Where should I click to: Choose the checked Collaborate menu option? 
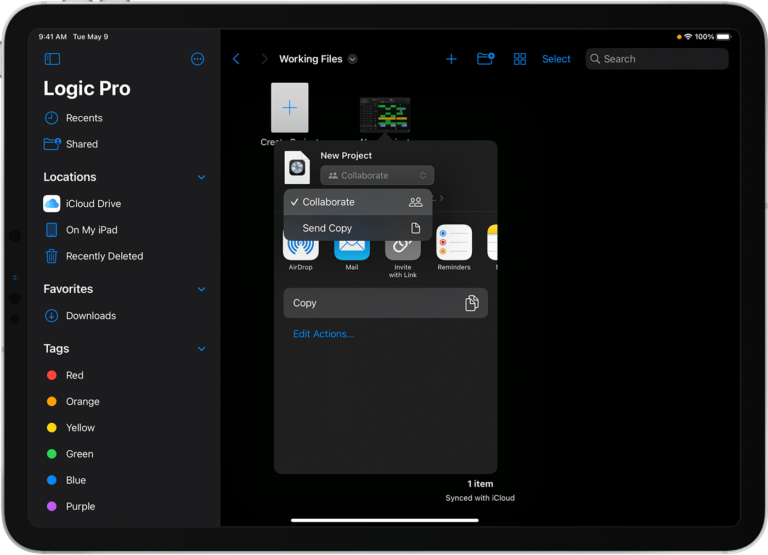358,202
